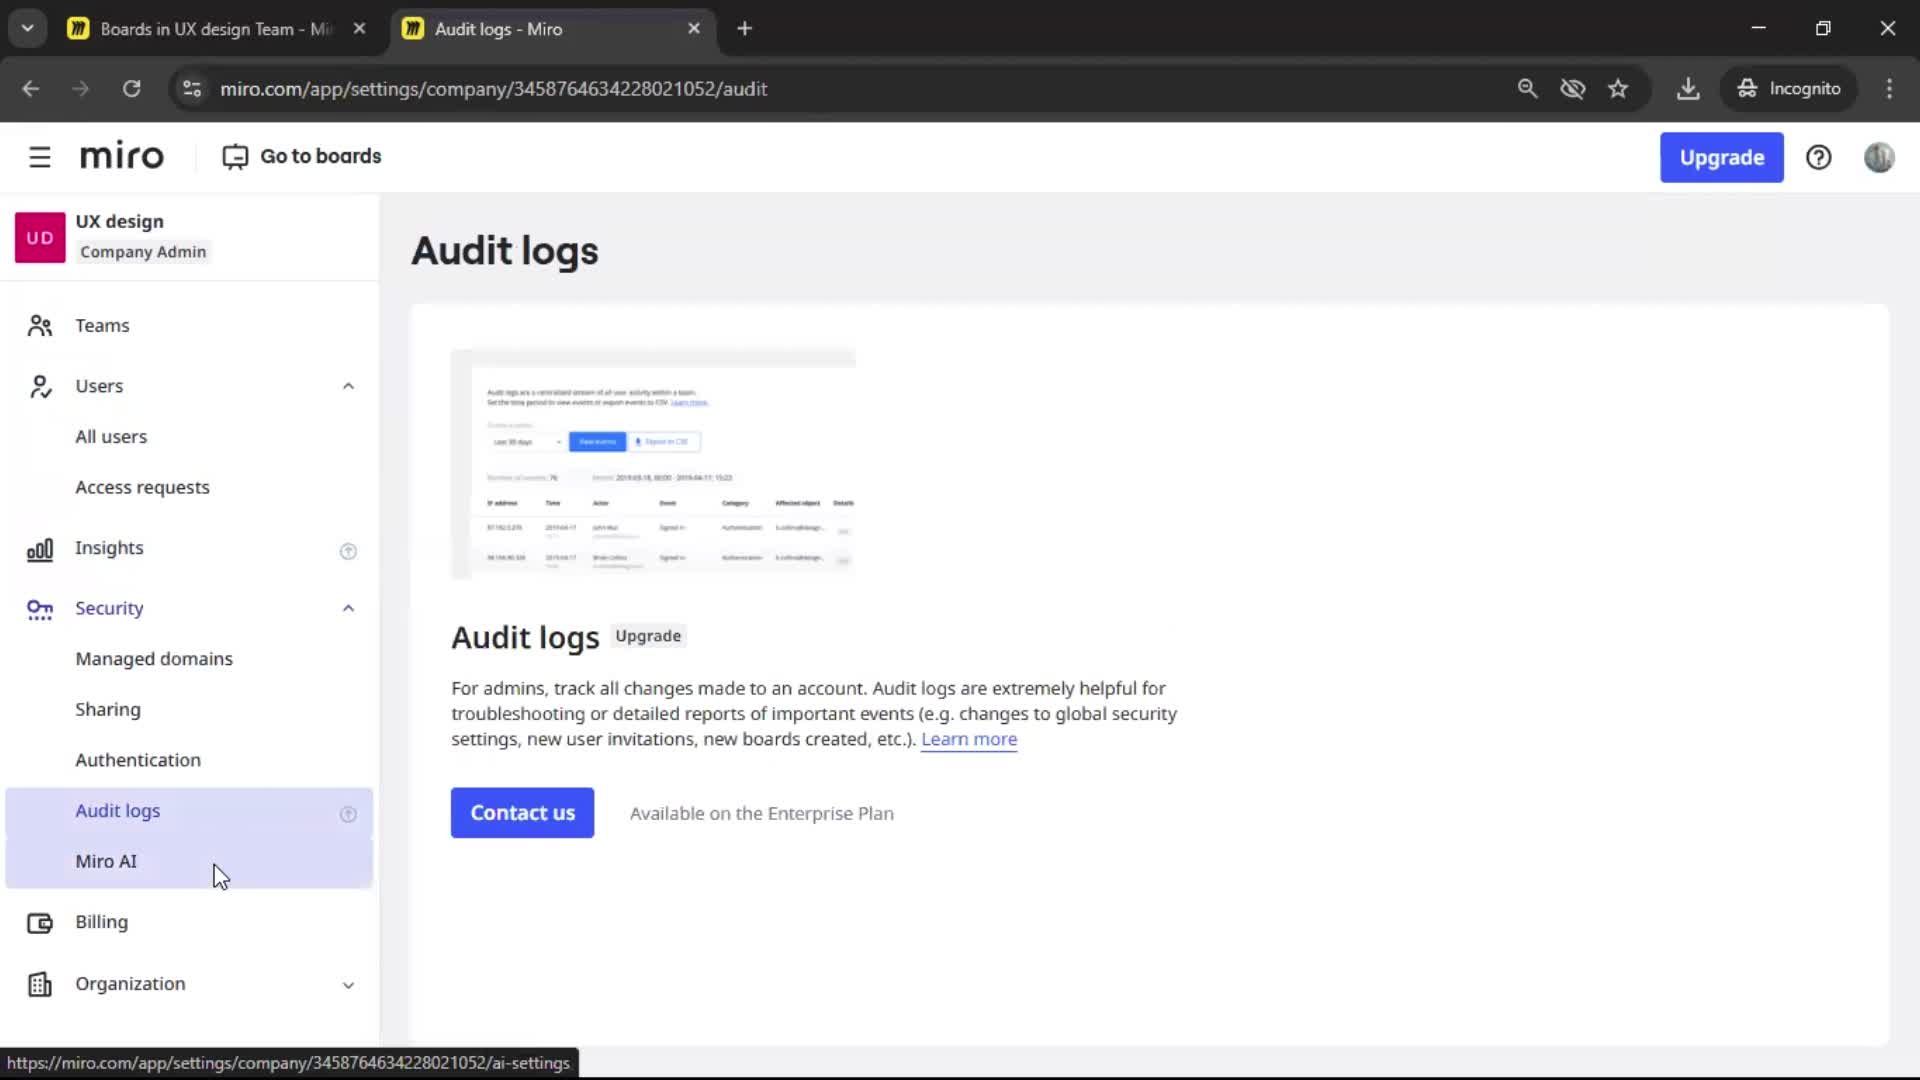Click the Upgrade badge beside Audit logs heading

[x=648, y=636]
